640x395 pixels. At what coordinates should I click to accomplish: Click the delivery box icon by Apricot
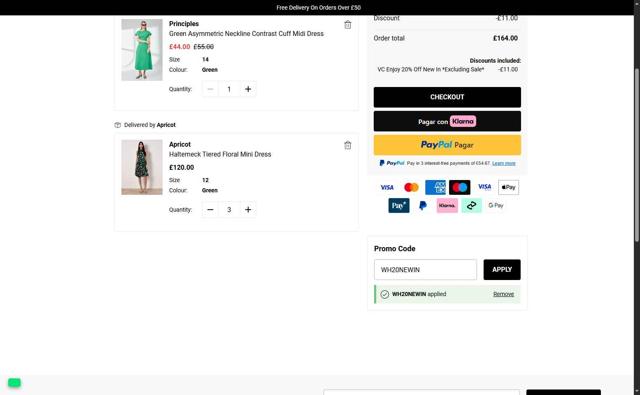(118, 125)
